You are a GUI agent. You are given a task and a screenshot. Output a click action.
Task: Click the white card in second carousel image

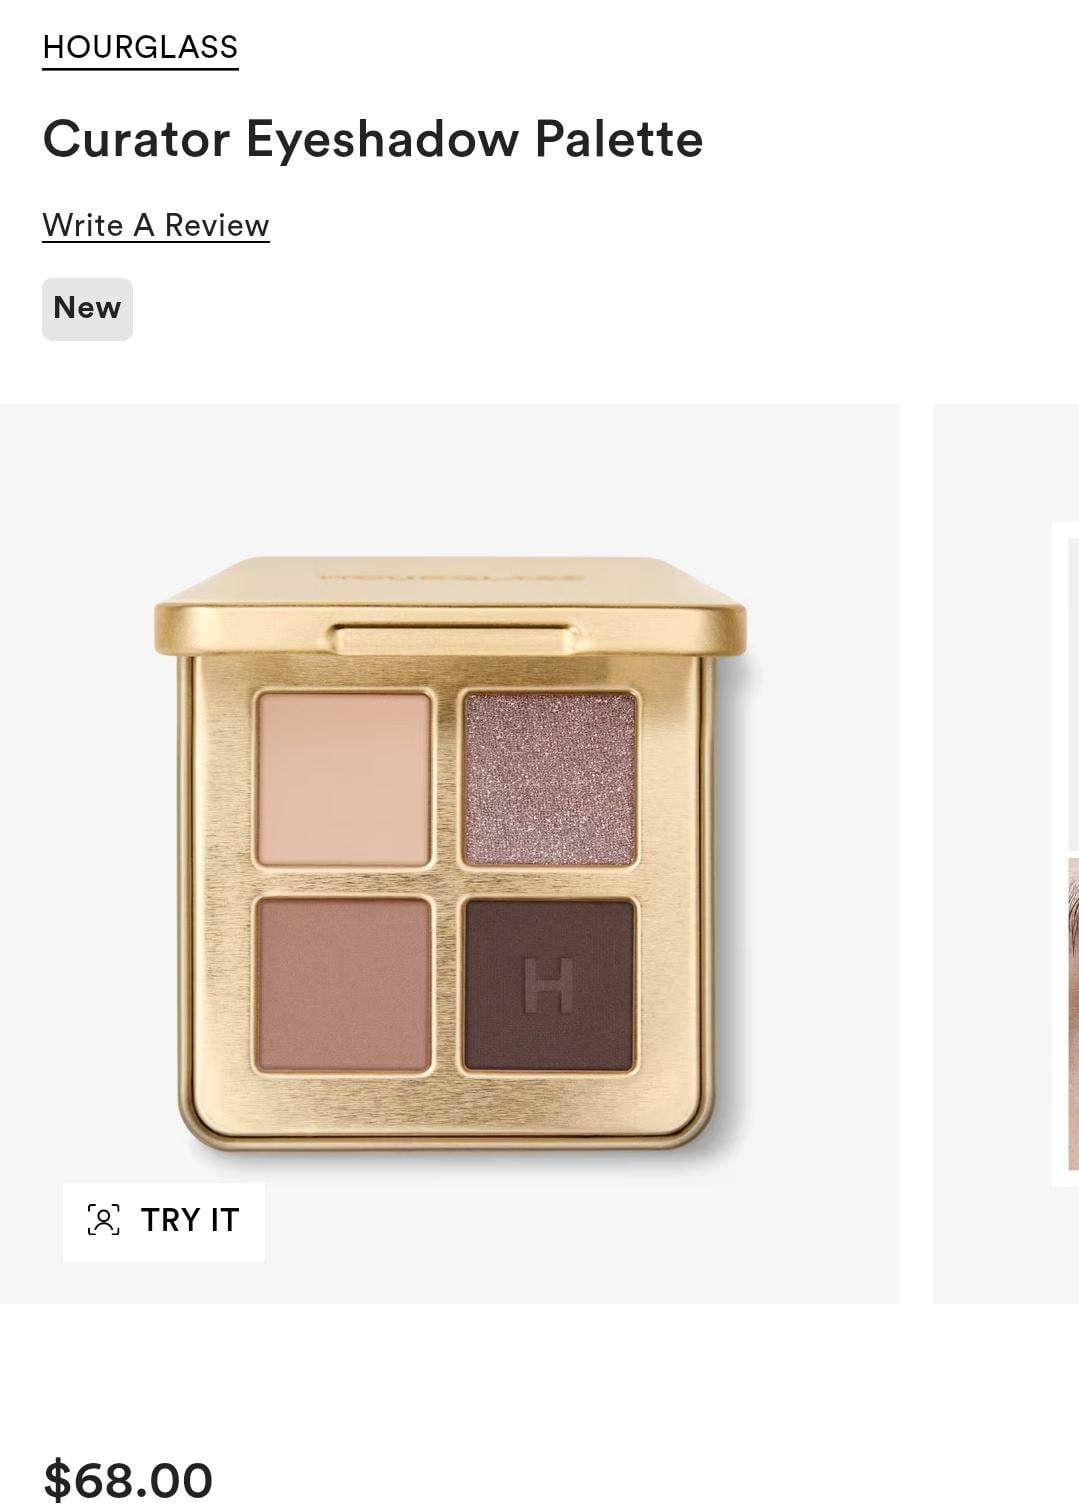click(1066, 853)
